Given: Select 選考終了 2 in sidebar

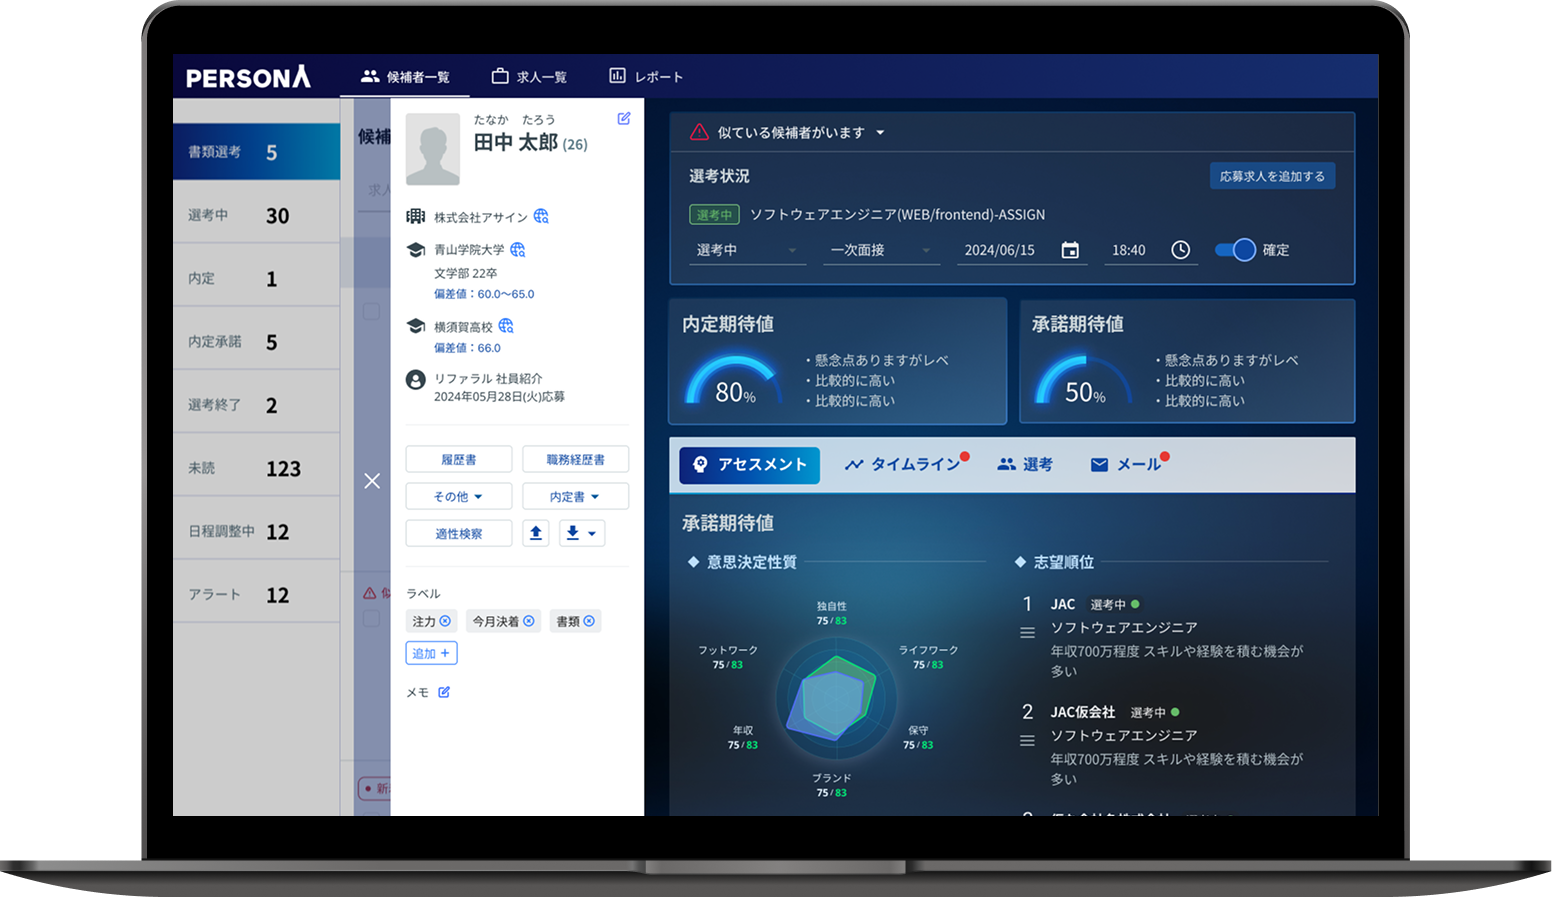Looking at the screenshot, I should 257,404.
